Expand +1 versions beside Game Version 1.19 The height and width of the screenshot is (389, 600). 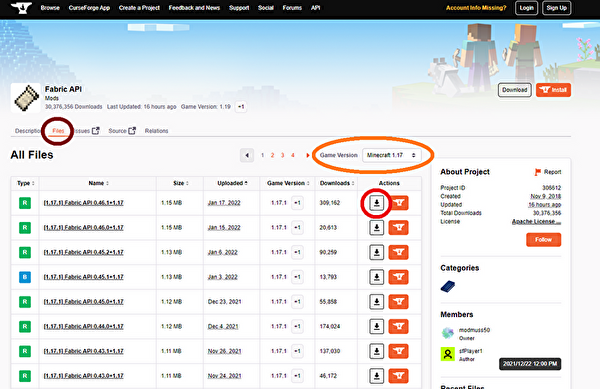coord(241,107)
